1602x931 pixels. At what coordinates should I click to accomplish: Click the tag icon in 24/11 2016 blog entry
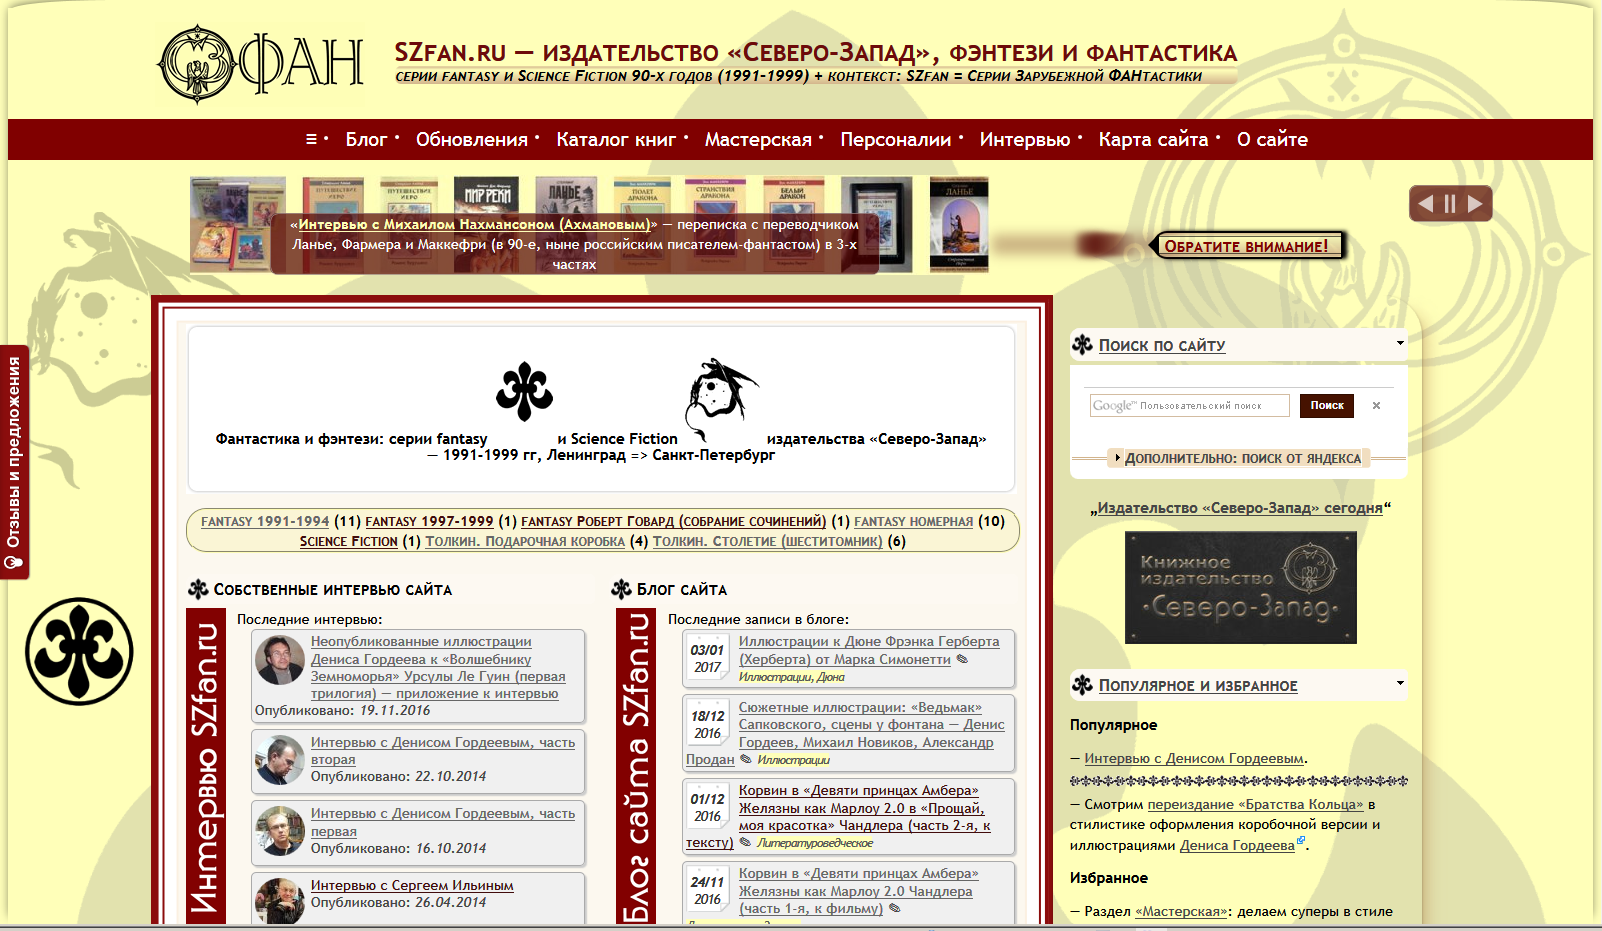(x=894, y=908)
